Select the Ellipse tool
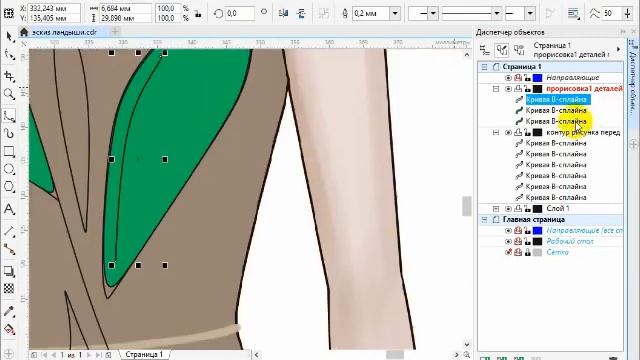 click(x=9, y=169)
